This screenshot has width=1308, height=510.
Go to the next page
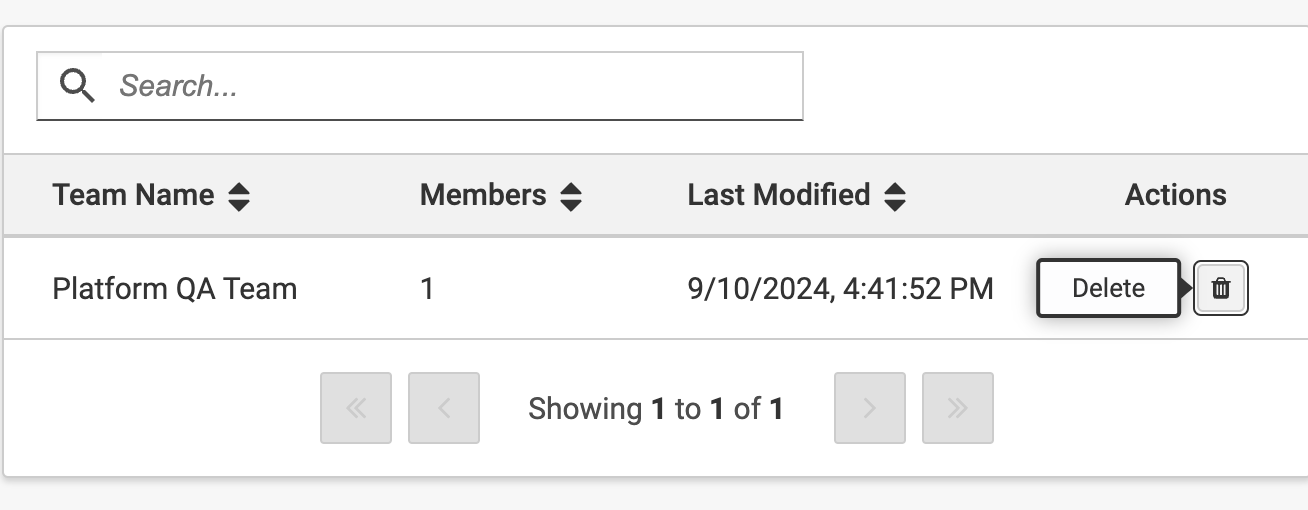[870, 408]
